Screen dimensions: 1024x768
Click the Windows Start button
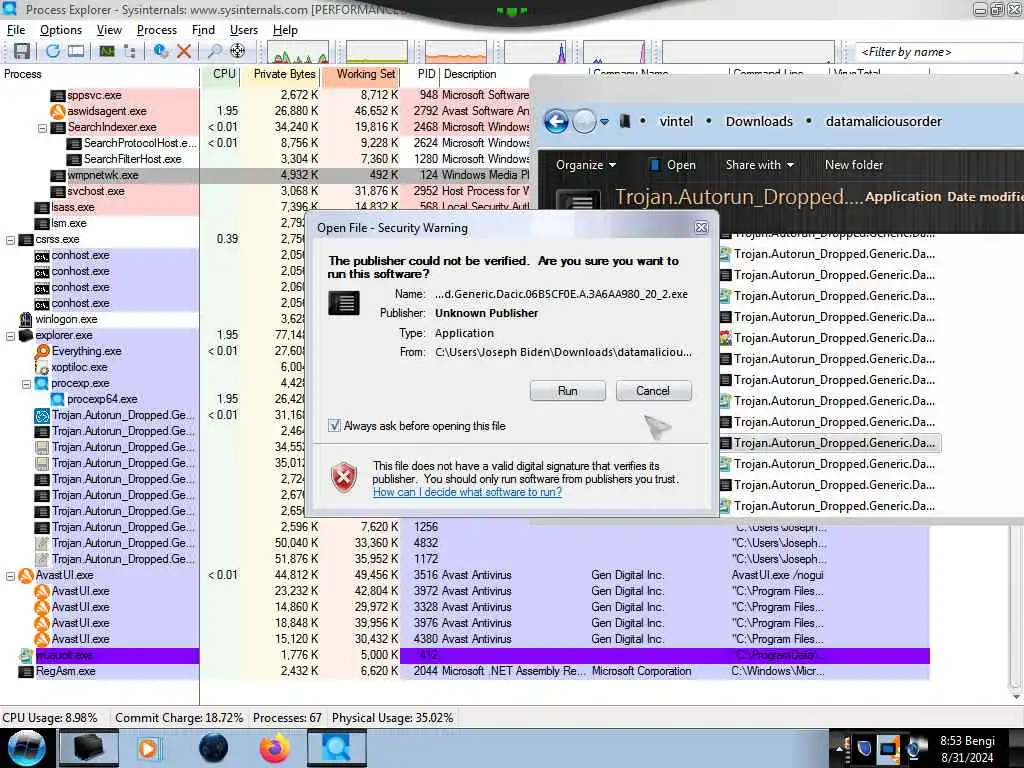(x=26, y=748)
